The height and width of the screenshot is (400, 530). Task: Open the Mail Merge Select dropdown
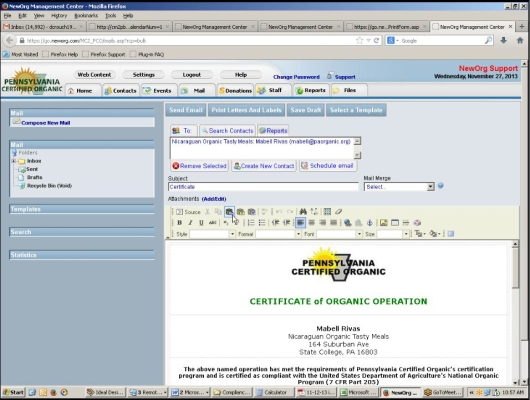pos(399,187)
